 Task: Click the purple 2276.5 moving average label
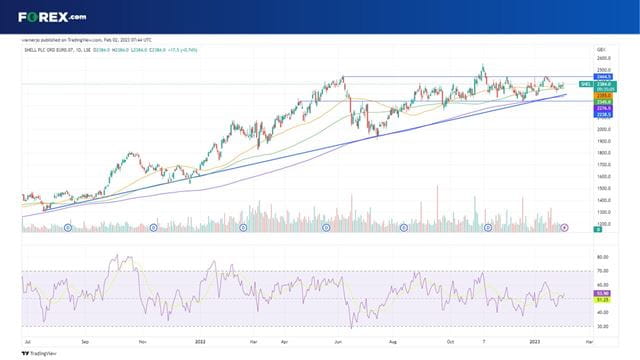pos(603,109)
